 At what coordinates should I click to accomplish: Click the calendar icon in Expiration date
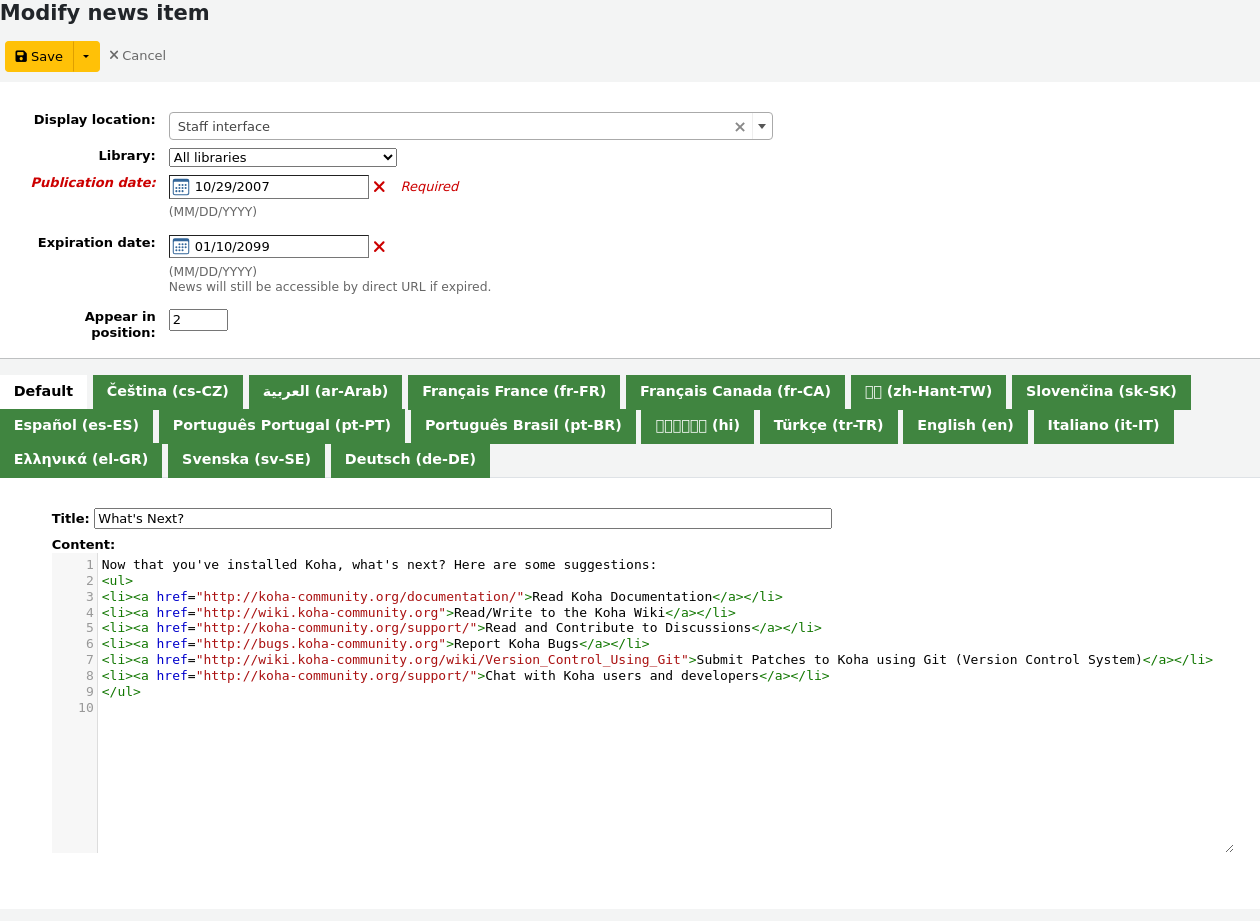coord(181,247)
